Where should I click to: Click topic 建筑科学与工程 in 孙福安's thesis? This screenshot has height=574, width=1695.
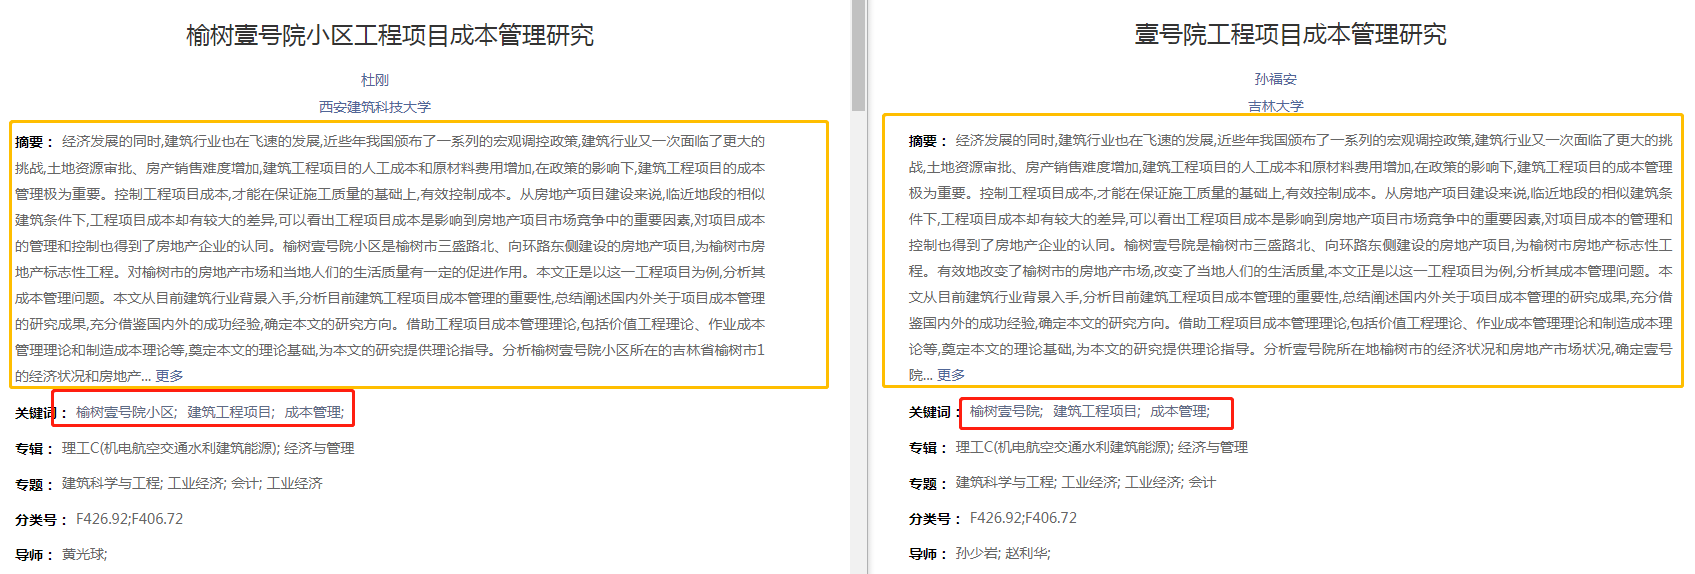(x=1005, y=482)
